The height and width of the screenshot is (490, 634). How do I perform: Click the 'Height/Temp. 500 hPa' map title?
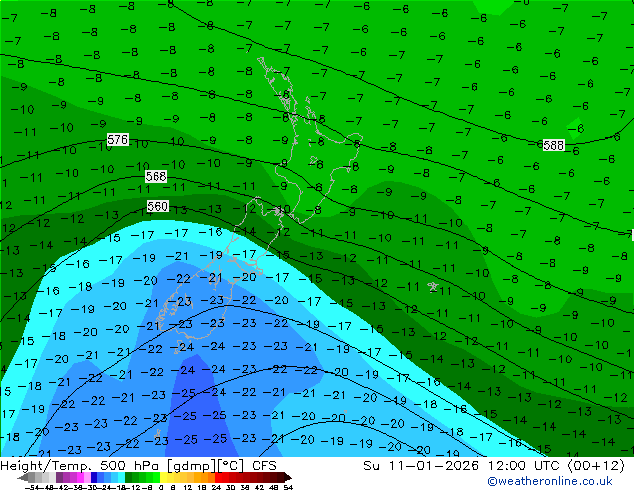click(81, 466)
